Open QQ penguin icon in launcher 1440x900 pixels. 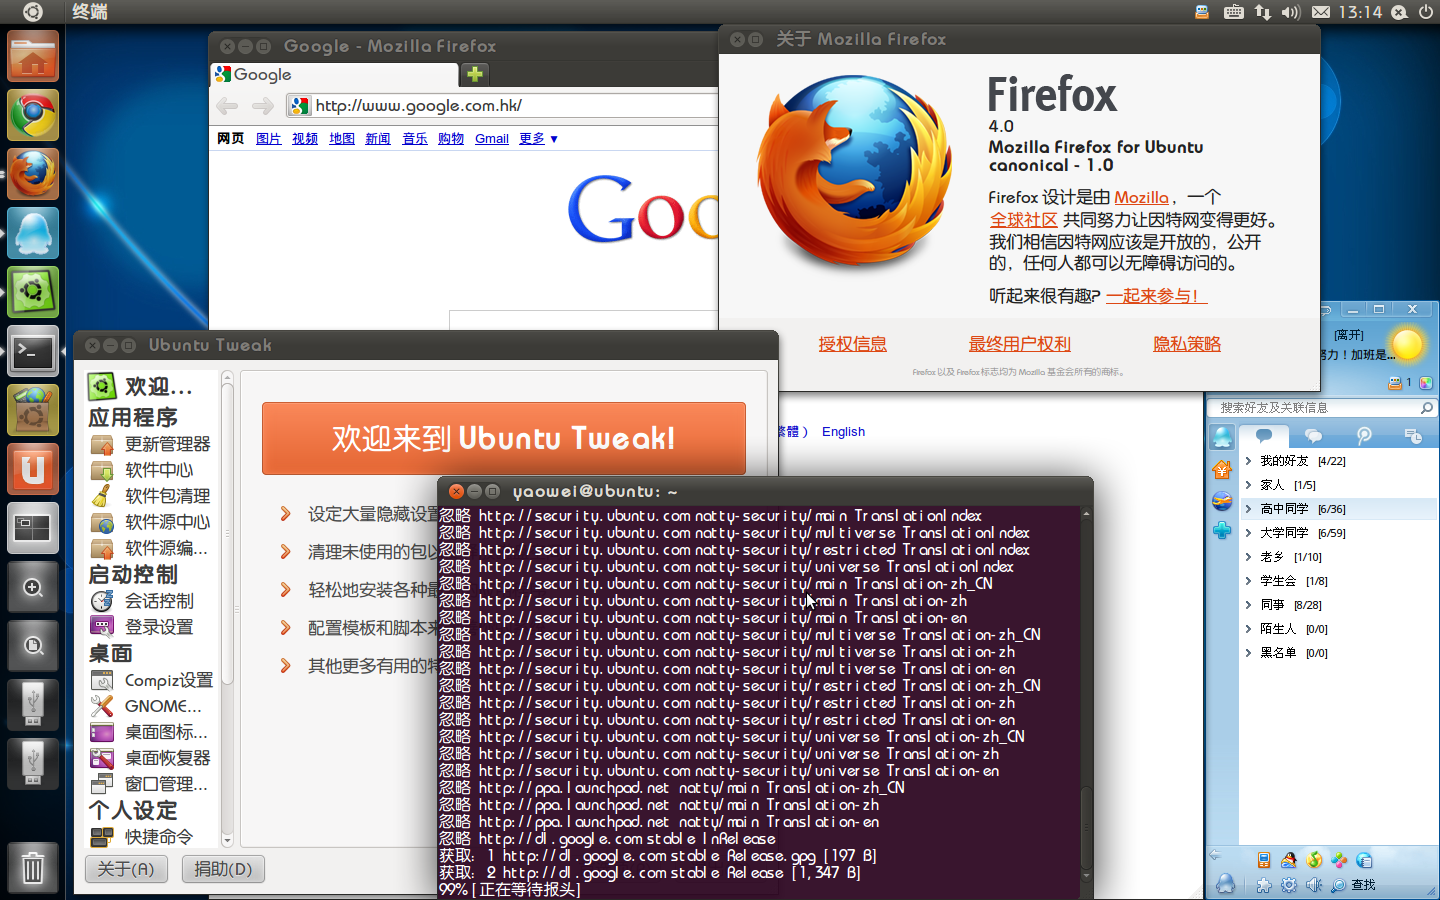click(x=33, y=233)
